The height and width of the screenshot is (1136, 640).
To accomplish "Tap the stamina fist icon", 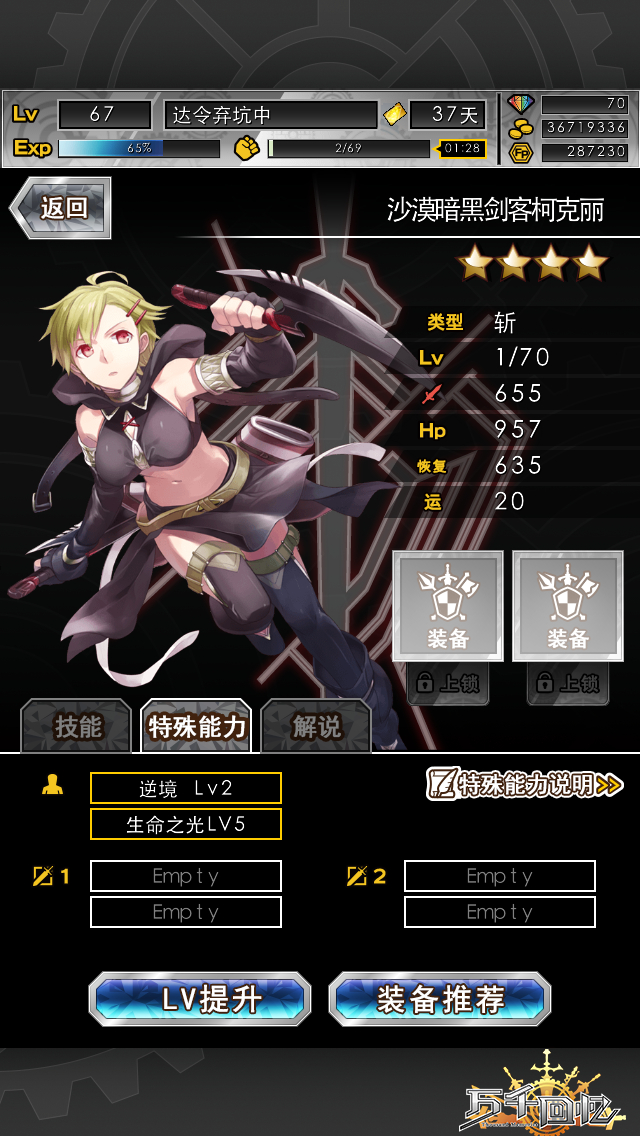I will (x=247, y=148).
